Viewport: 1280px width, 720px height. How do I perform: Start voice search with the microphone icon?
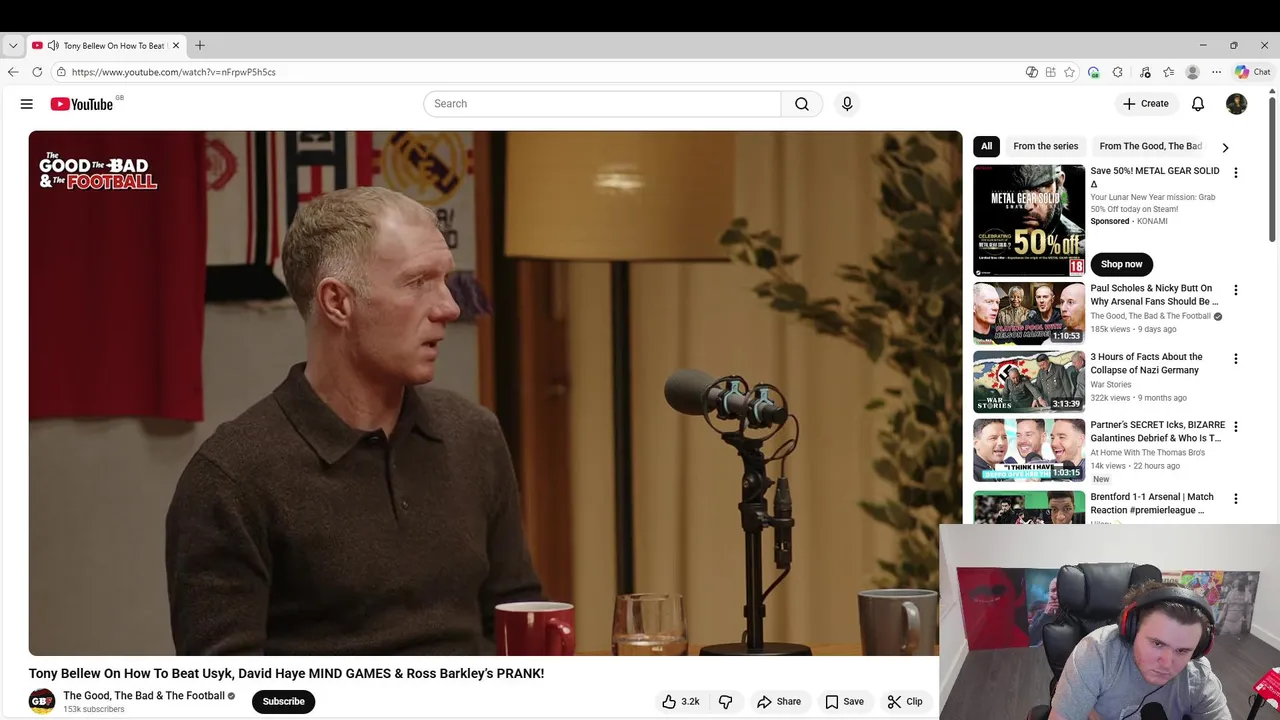coord(847,104)
